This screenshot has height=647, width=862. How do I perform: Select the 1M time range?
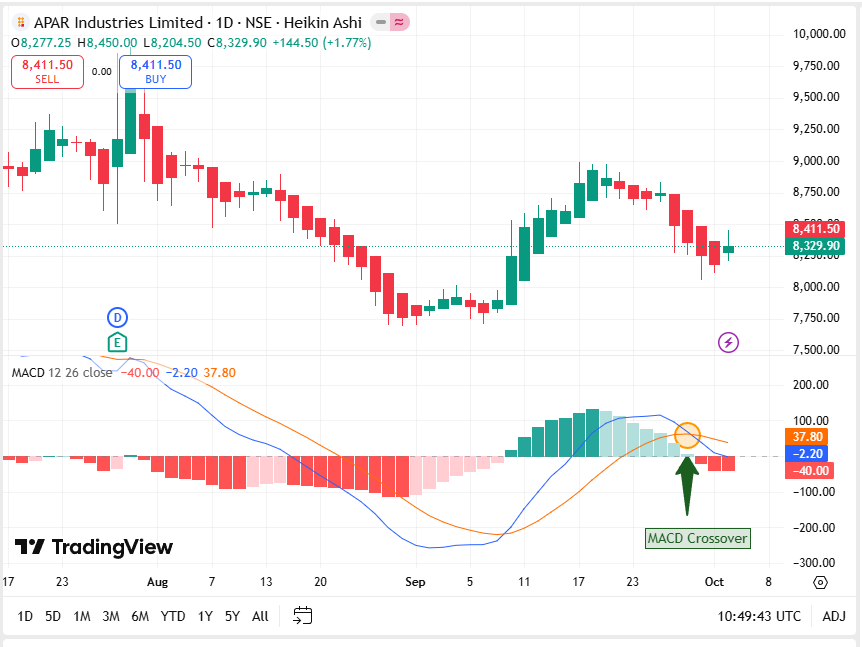tap(82, 616)
